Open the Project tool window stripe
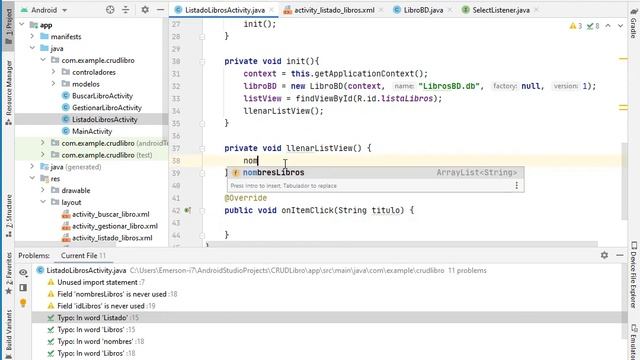Image resolution: width=640 pixels, height=360 pixels. tap(8, 28)
